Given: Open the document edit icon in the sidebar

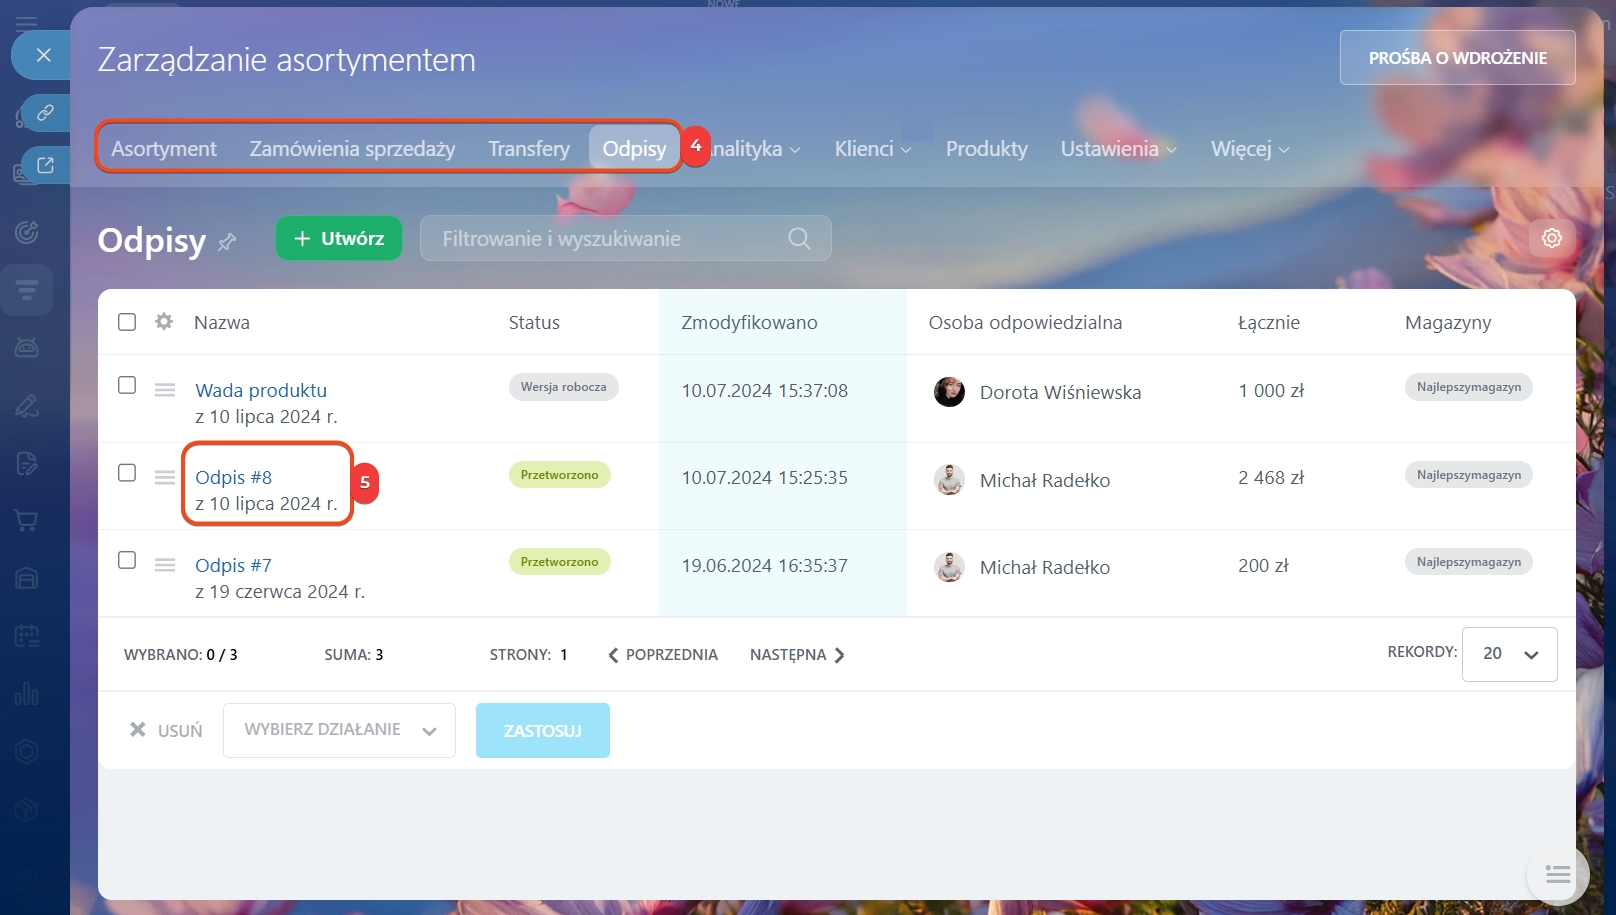Looking at the screenshot, I should coord(27,463).
